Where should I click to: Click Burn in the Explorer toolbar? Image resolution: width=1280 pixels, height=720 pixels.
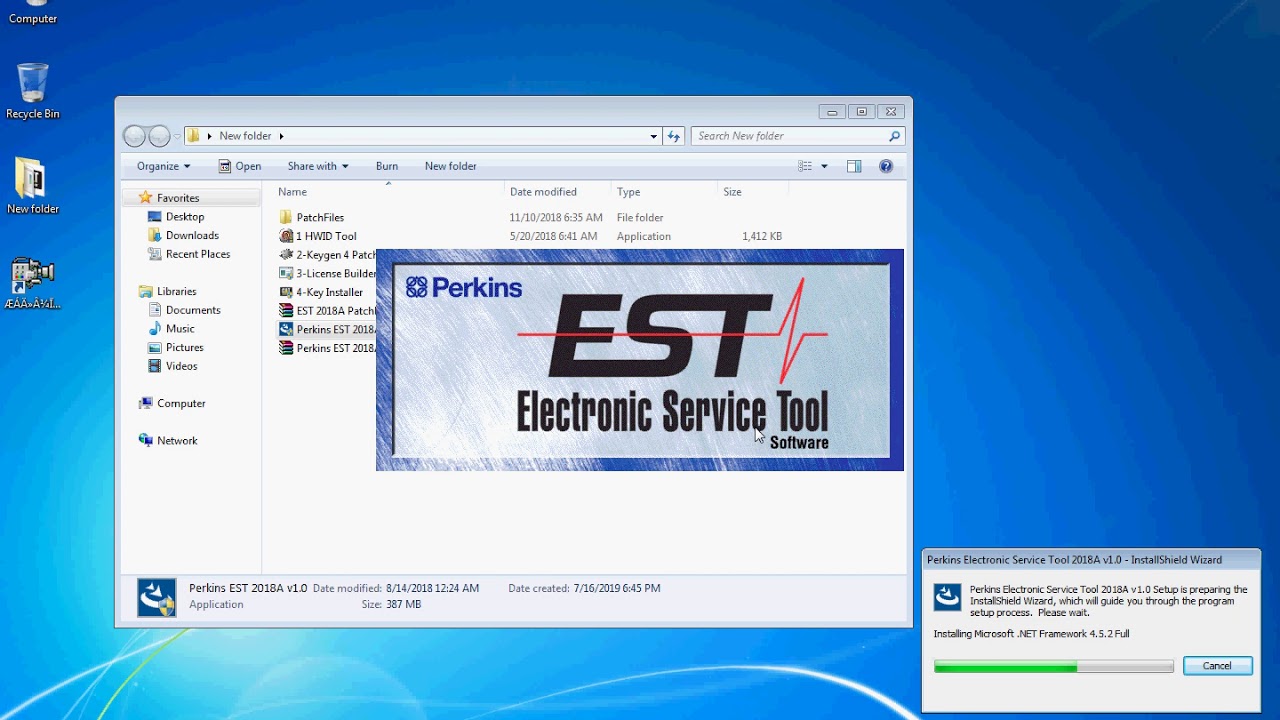387,166
